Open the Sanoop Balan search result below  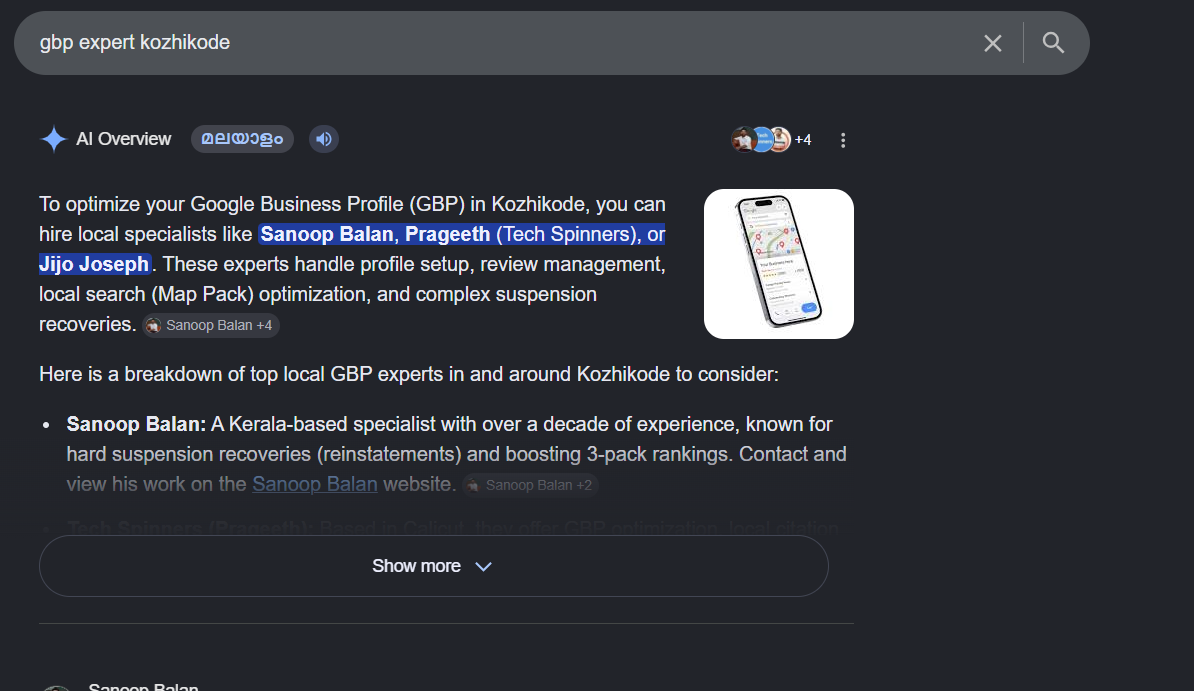[143, 686]
